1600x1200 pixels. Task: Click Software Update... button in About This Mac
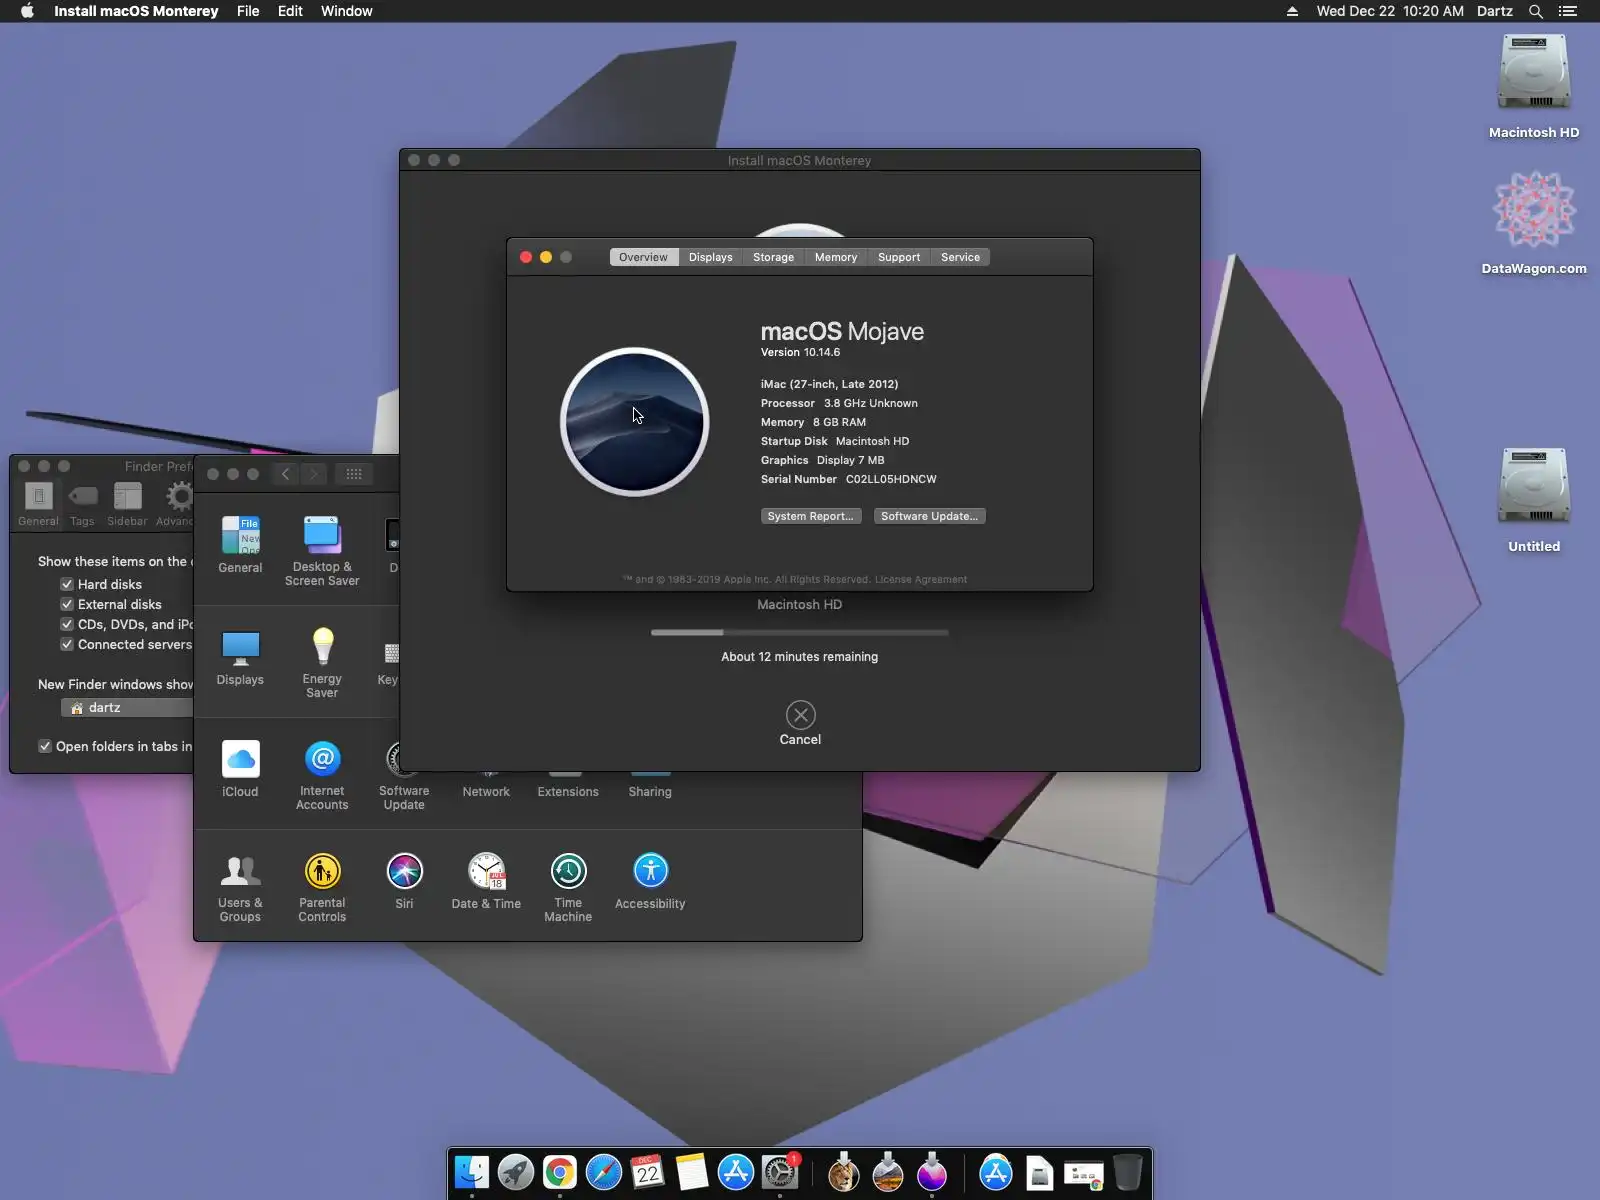pyautogui.click(x=930, y=516)
